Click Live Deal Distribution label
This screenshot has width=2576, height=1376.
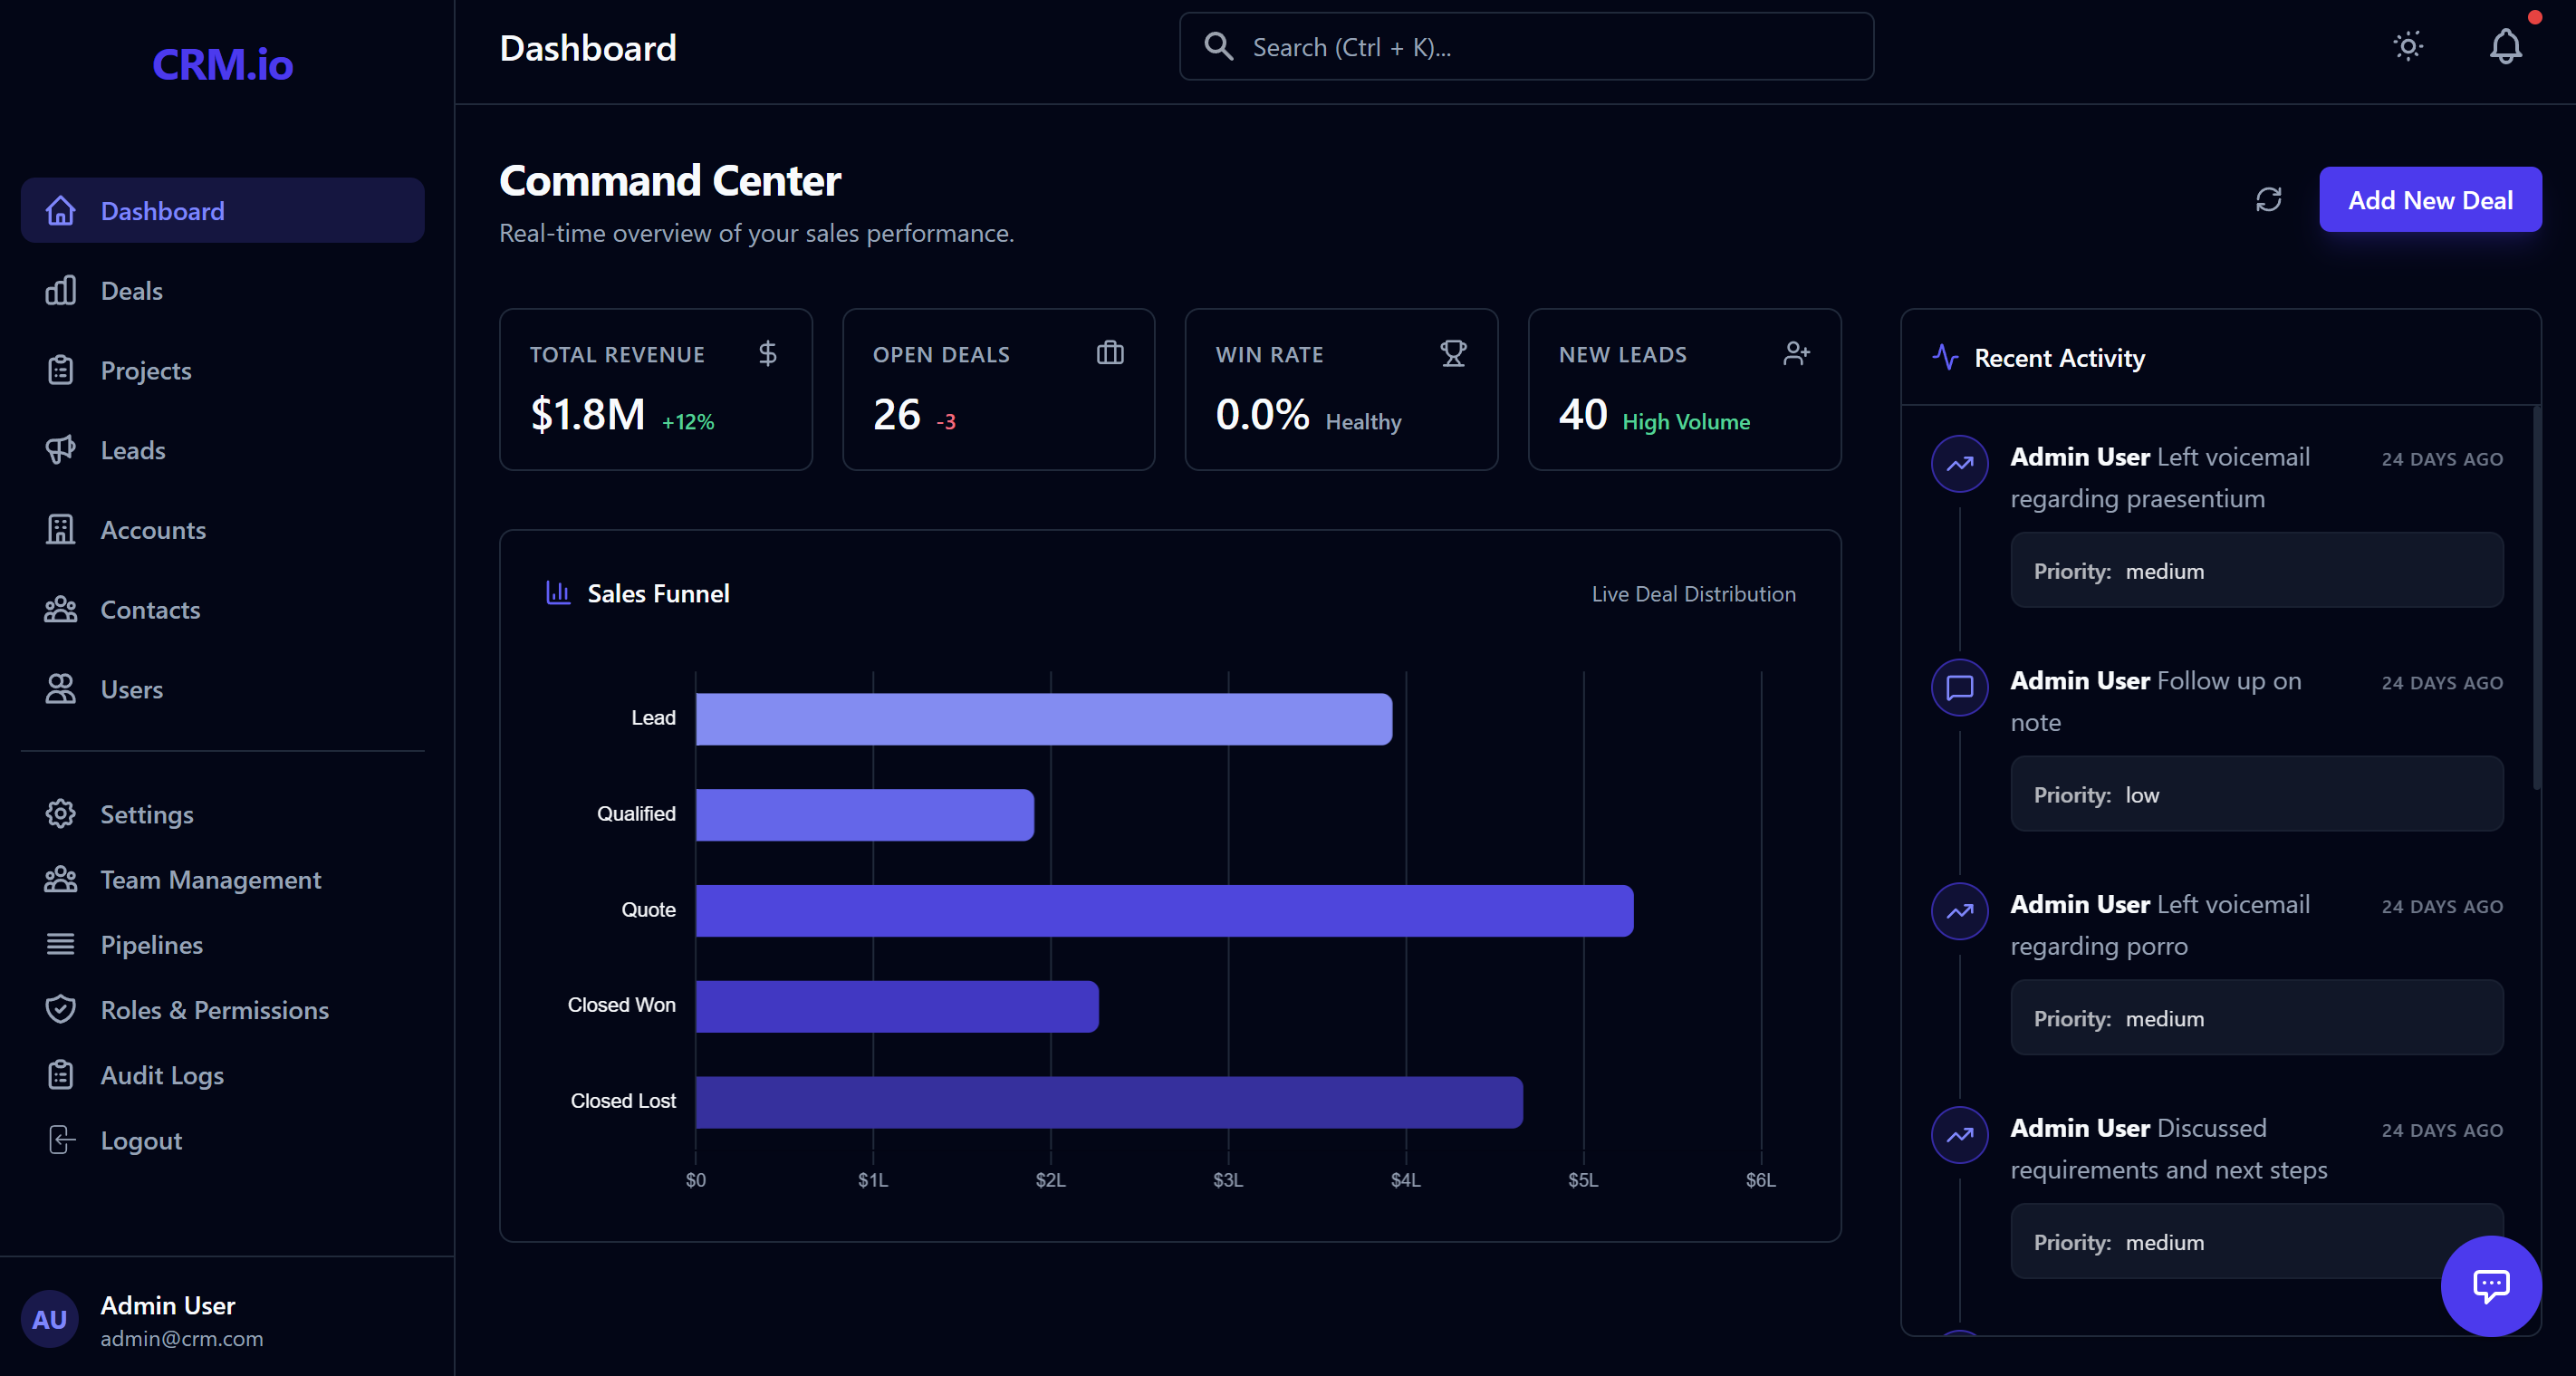tap(1693, 594)
